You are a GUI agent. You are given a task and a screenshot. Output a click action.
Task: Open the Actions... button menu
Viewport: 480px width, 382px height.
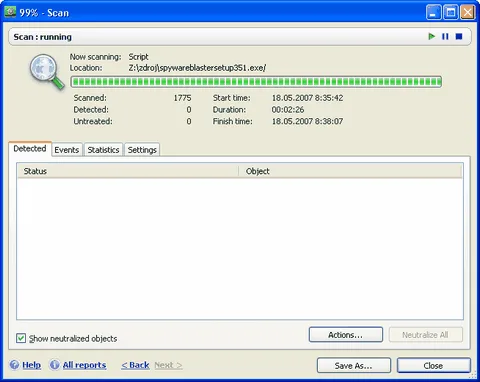346,335
